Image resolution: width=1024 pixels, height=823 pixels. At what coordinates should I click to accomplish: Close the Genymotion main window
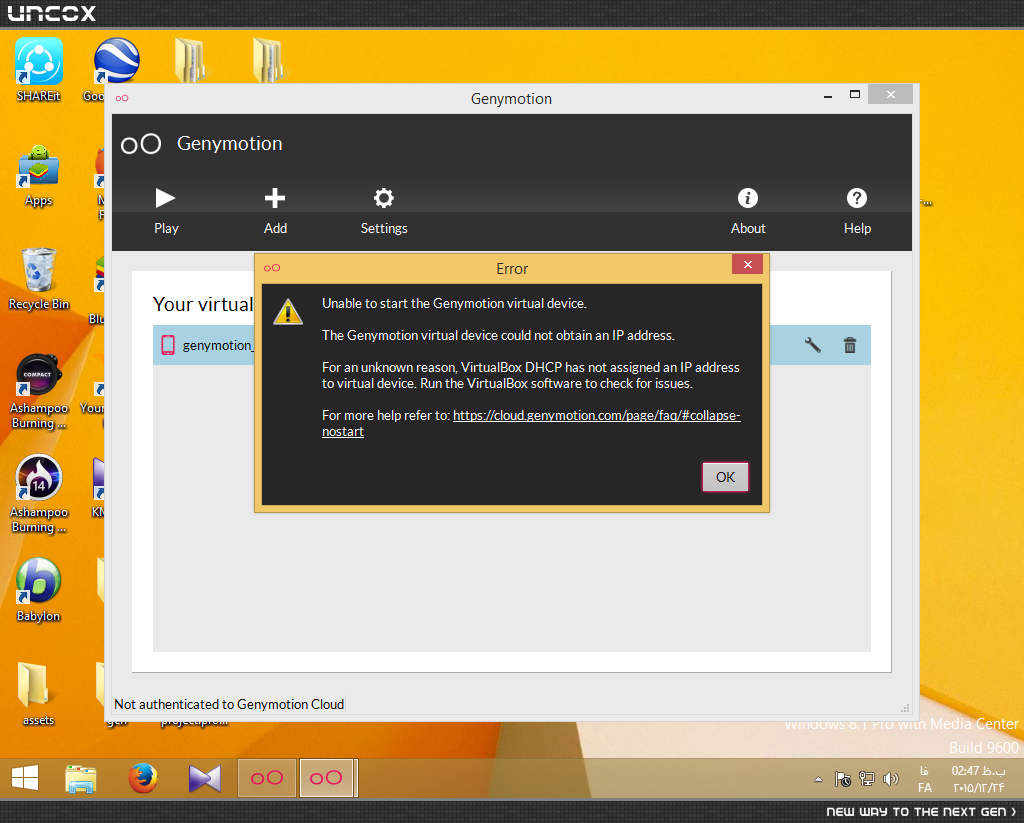890,95
